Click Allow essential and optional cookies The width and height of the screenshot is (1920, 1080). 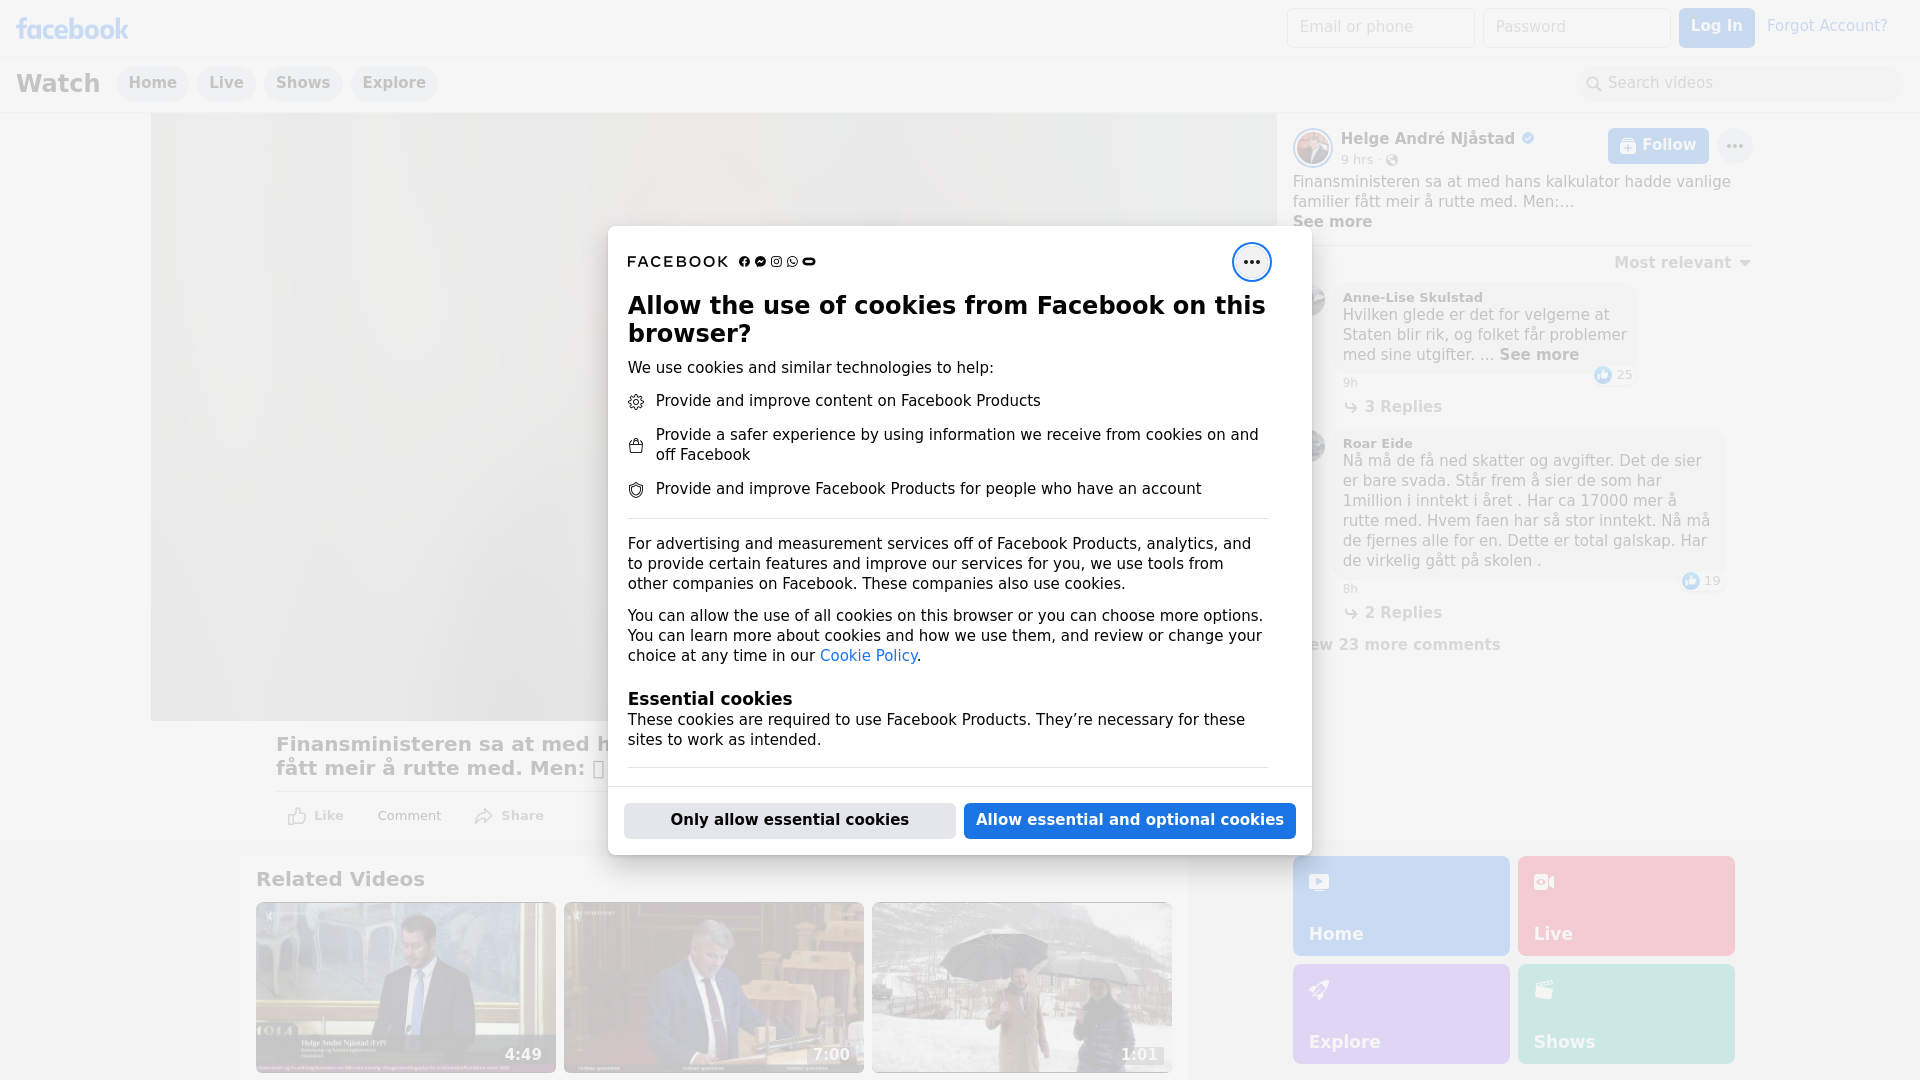(1130, 821)
